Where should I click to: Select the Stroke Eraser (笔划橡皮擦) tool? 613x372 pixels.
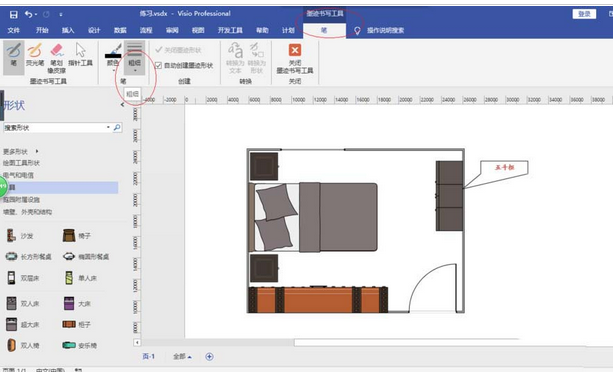[x=57, y=58]
